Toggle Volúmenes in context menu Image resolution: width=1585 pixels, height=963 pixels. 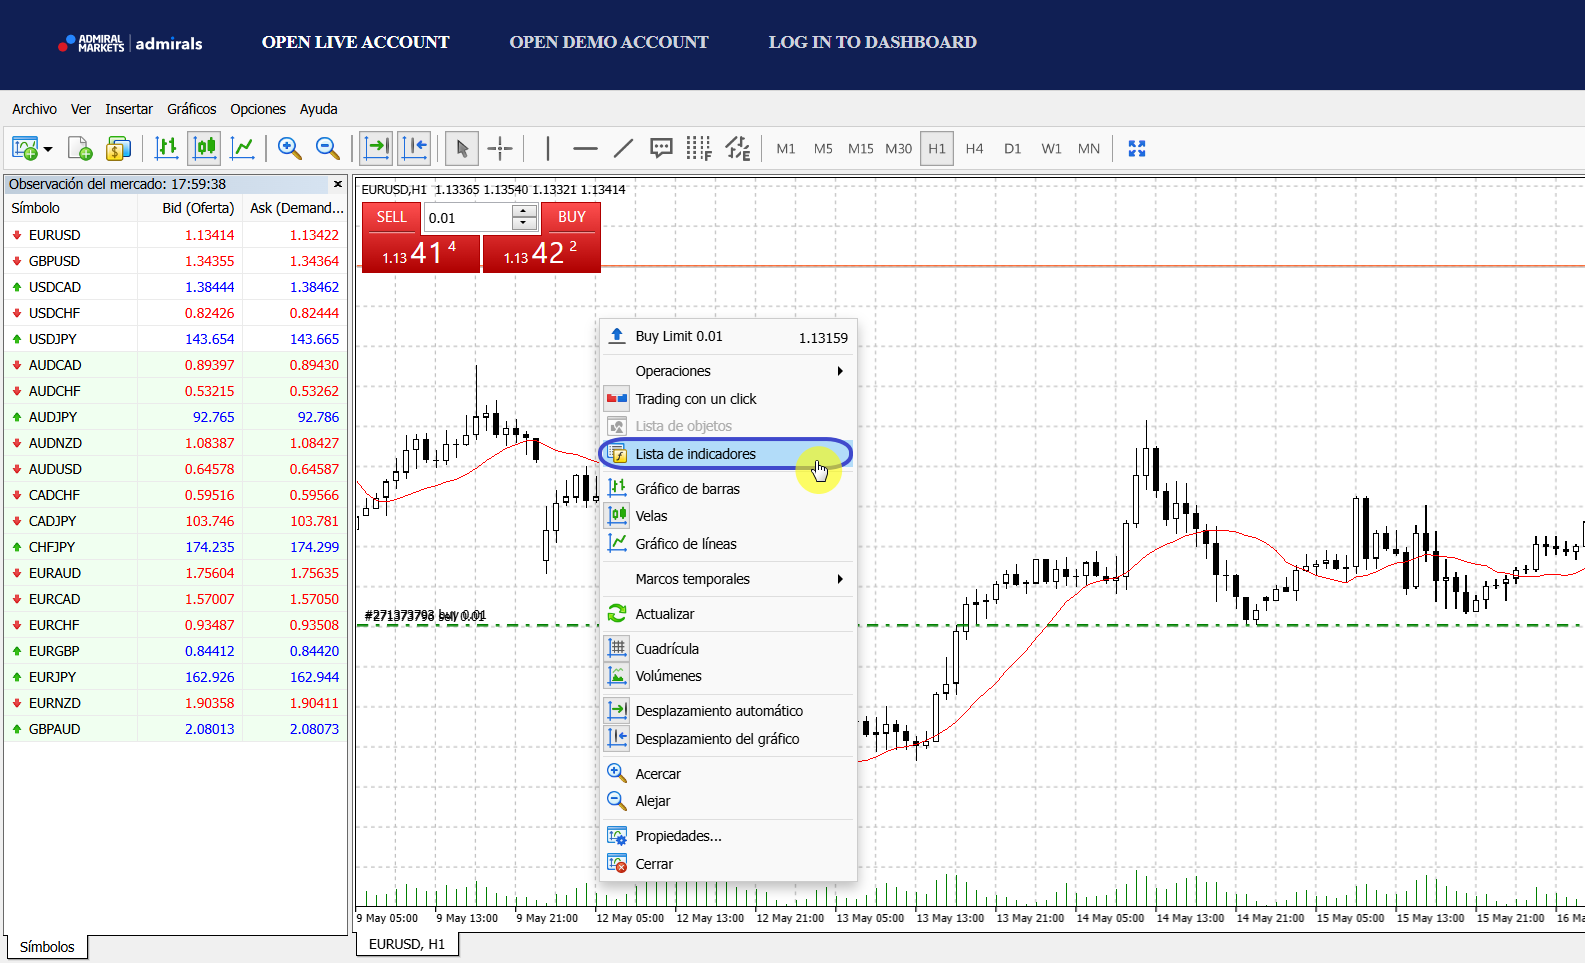tap(728, 676)
